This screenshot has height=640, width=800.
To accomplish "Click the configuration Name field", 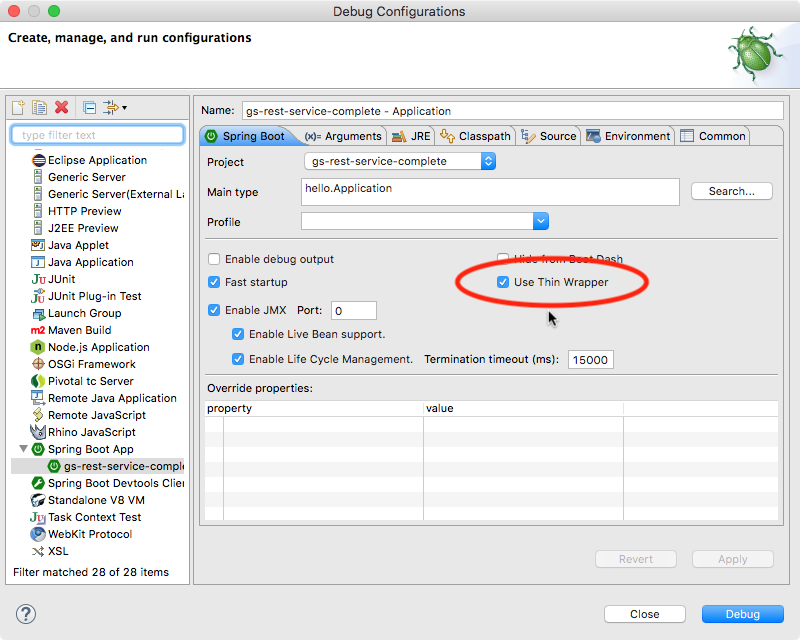I will pos(513,111).
